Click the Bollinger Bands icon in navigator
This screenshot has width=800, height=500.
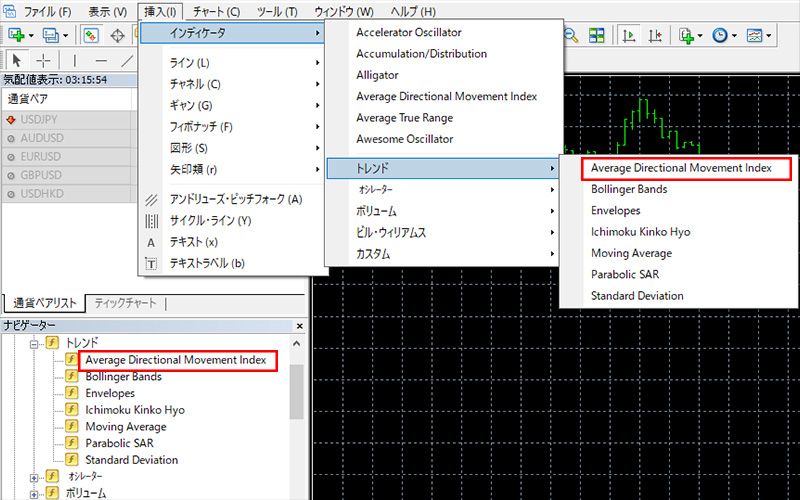coord(72,377)
